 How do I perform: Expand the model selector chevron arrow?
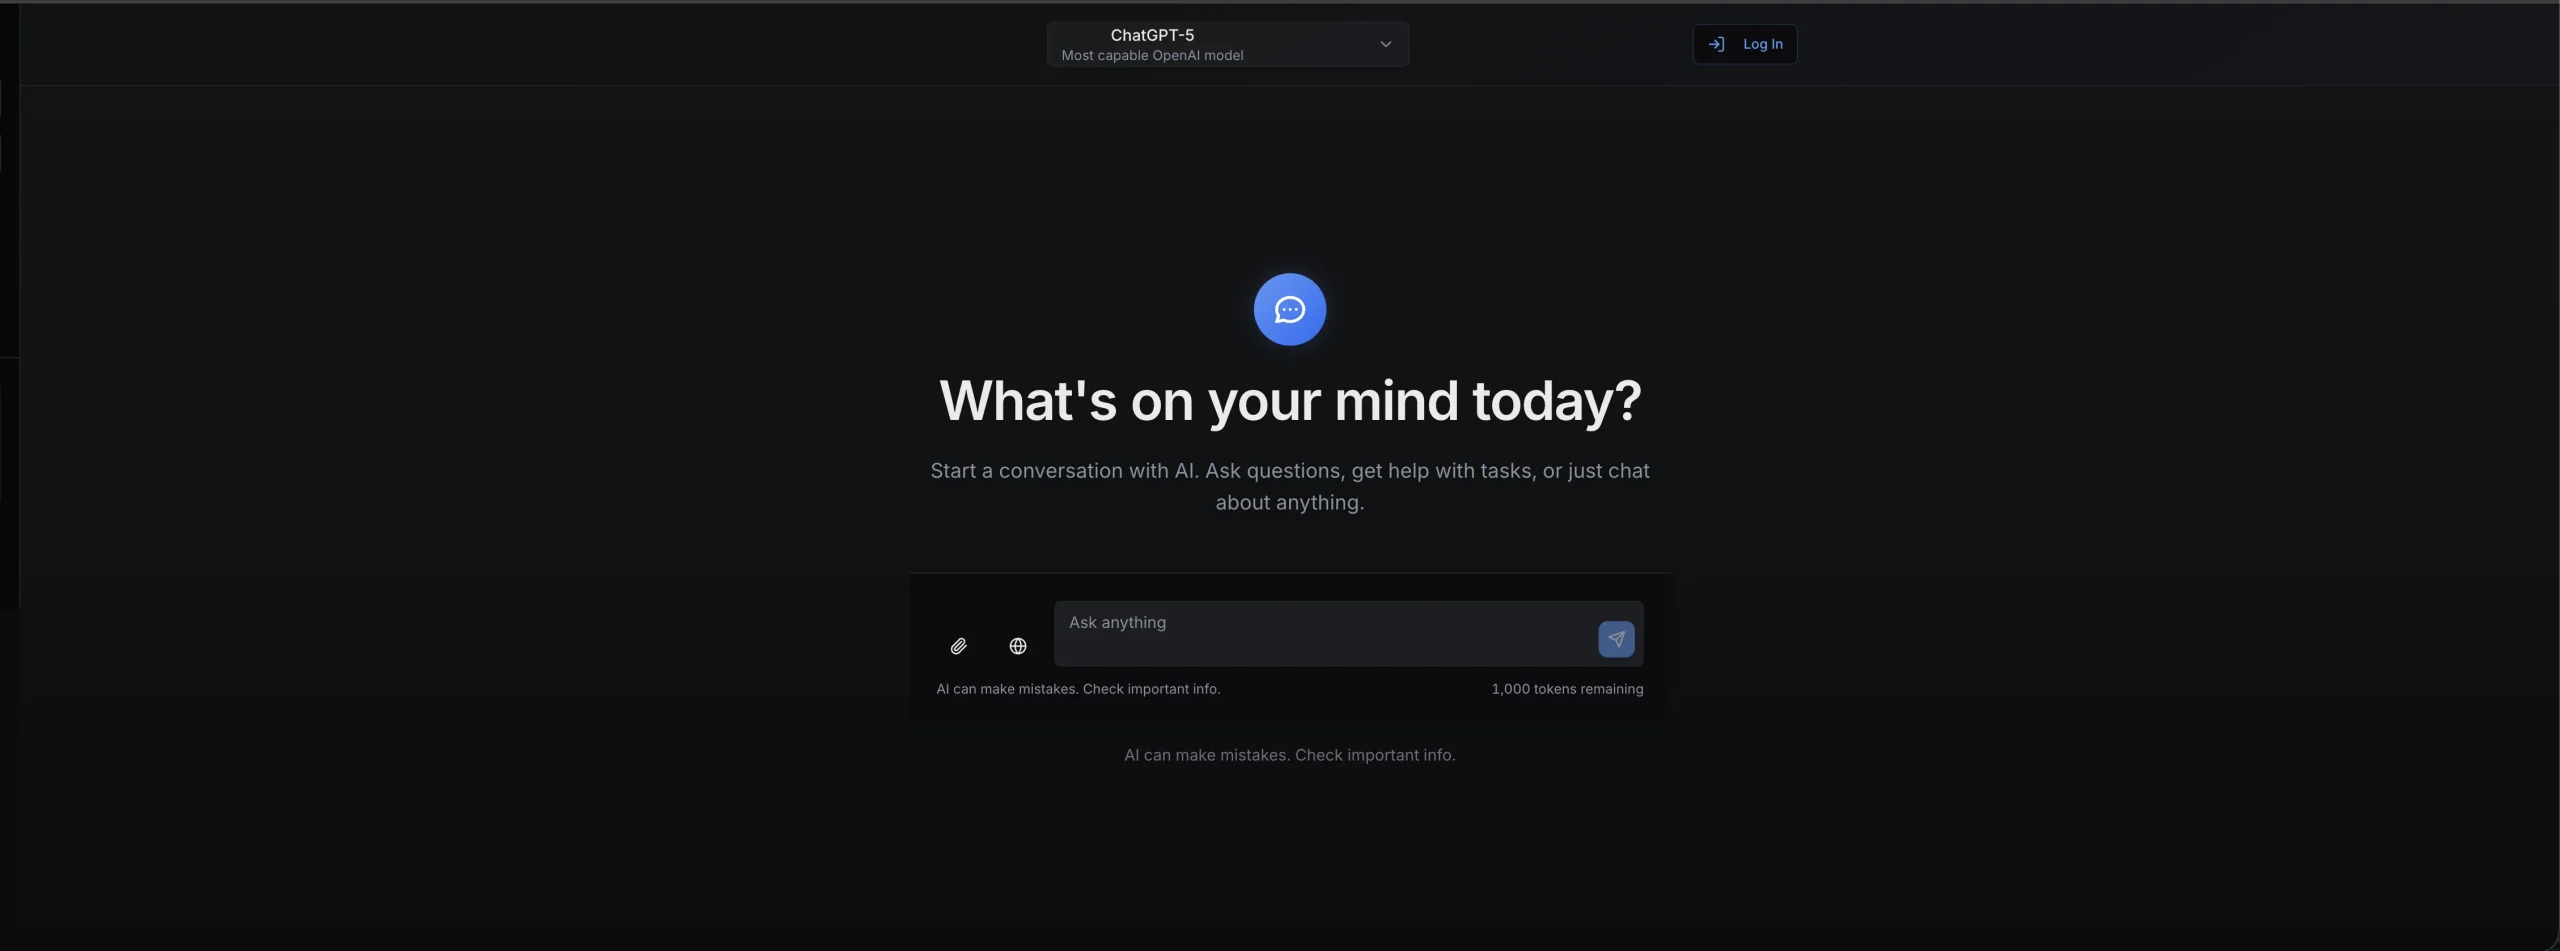(1386, 44)
